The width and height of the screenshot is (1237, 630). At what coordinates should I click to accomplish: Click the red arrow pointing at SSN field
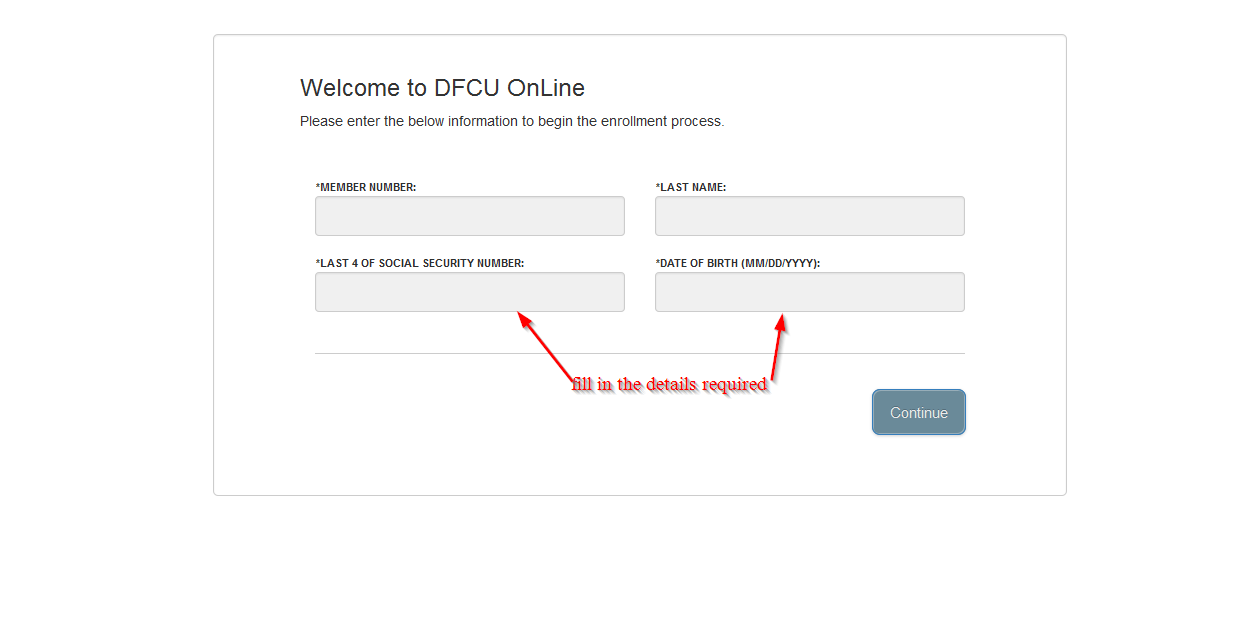pos(545,347)
